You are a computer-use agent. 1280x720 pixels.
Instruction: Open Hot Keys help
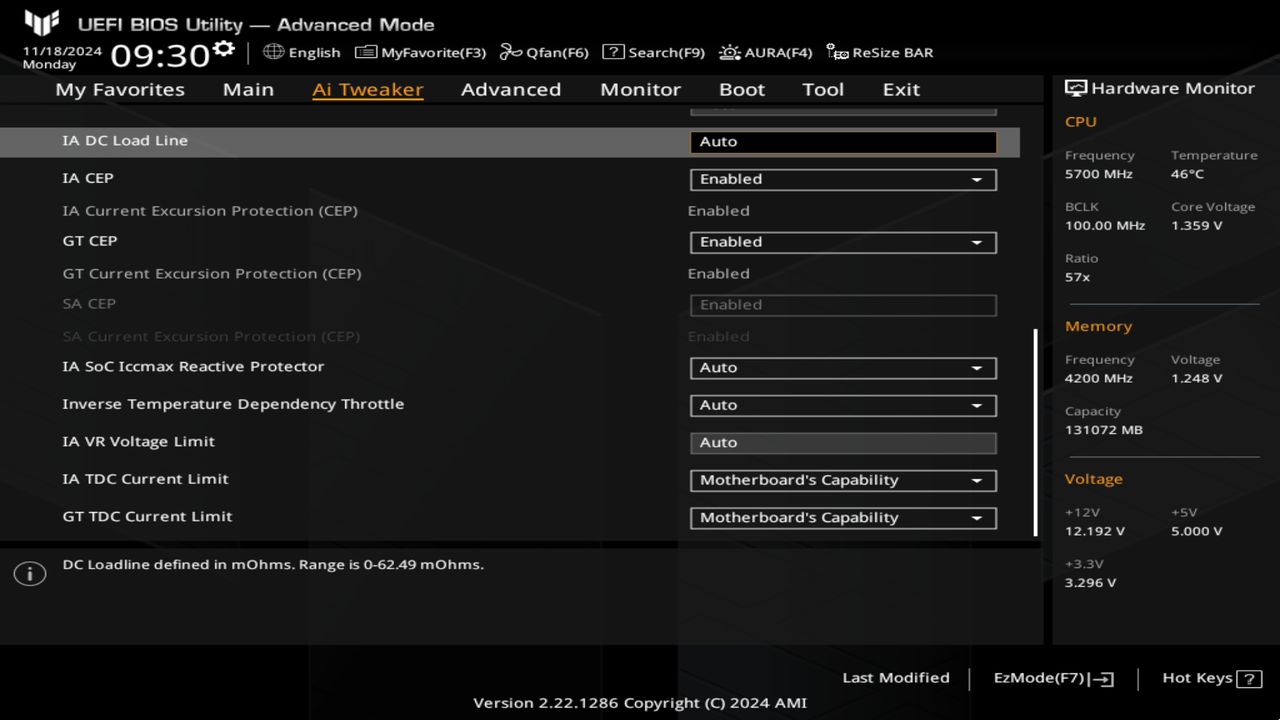[x=1212, y=678]
